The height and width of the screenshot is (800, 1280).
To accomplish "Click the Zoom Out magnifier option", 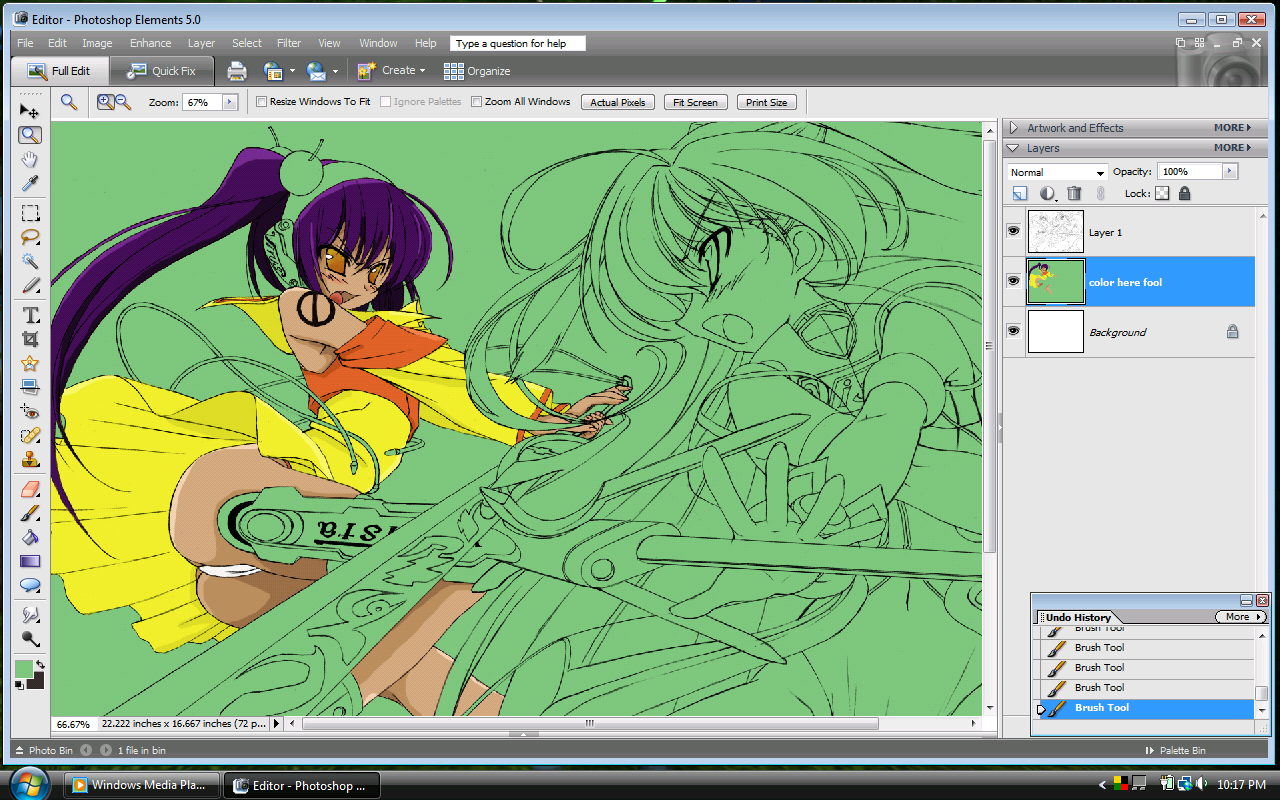I will tap(123, 101).
